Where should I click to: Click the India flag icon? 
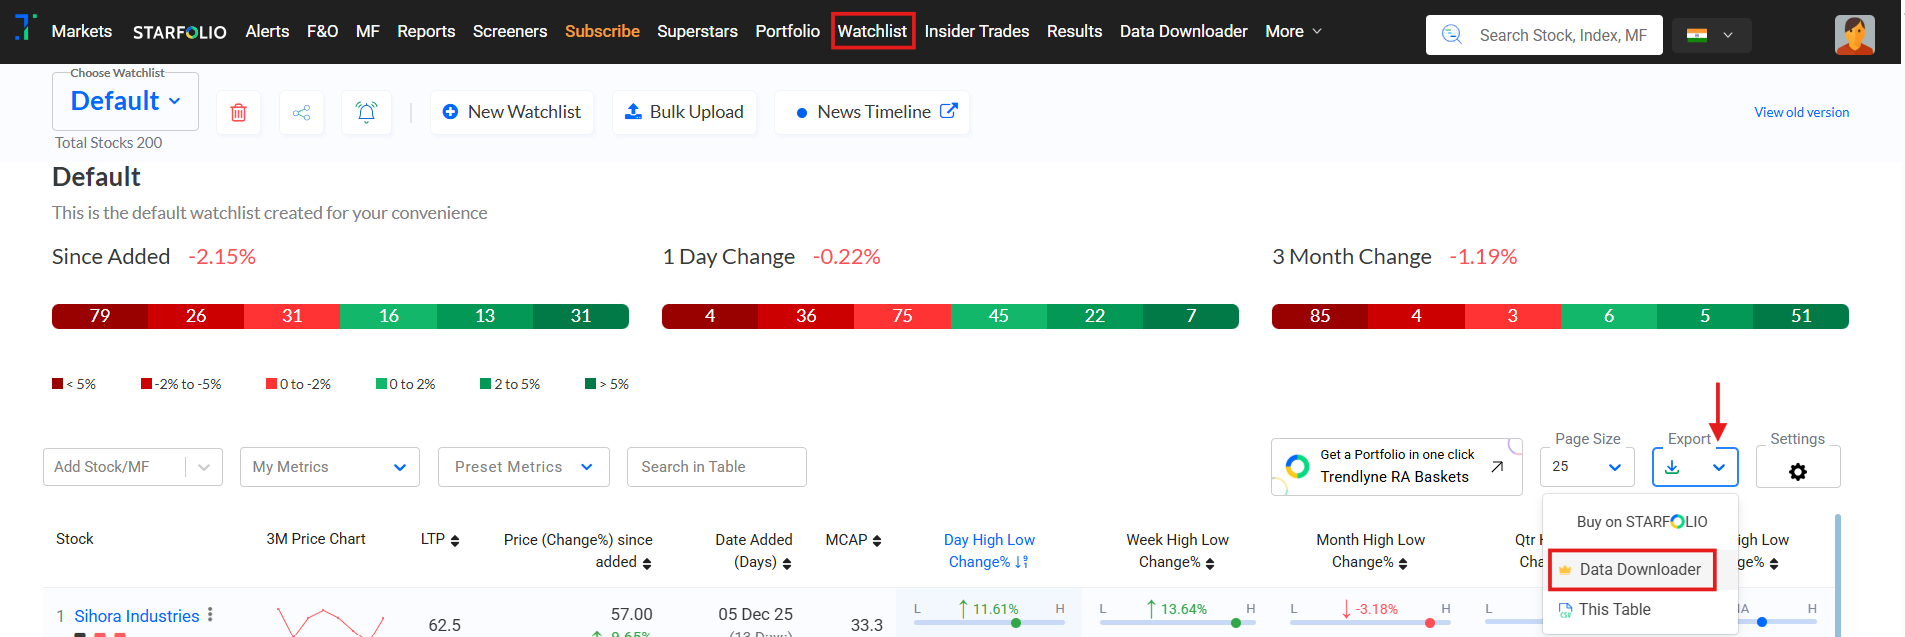(x=1697, y=35)
